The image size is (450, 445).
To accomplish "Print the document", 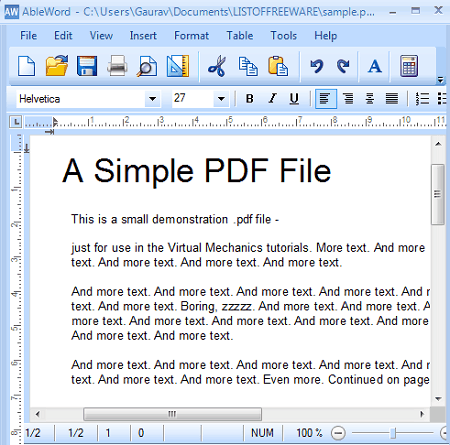I will [117, 66].
